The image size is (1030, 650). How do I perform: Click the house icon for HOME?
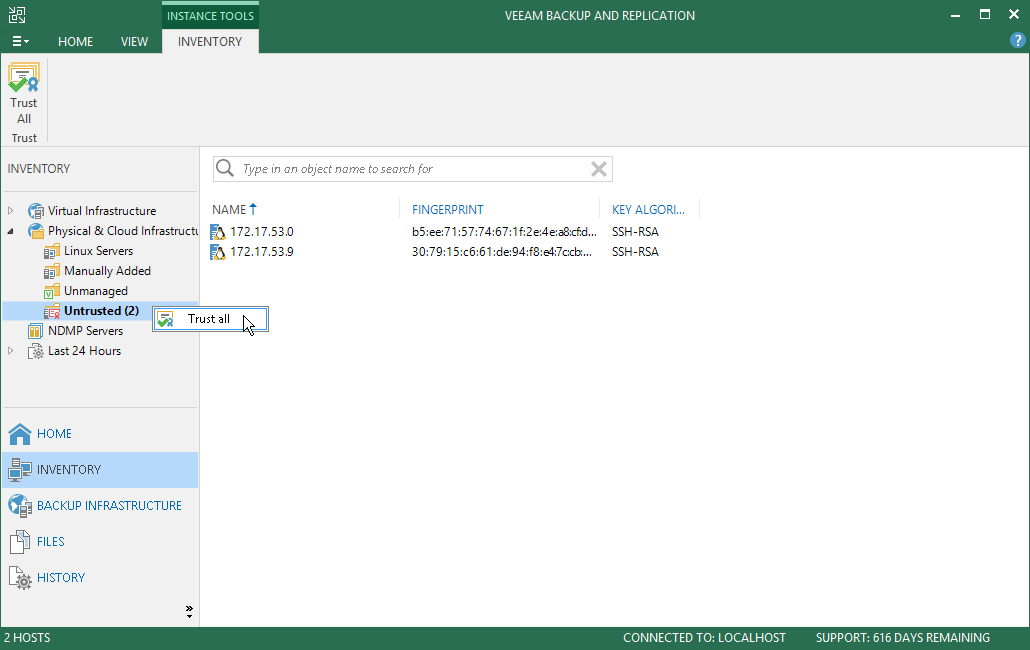pos(20,434)
